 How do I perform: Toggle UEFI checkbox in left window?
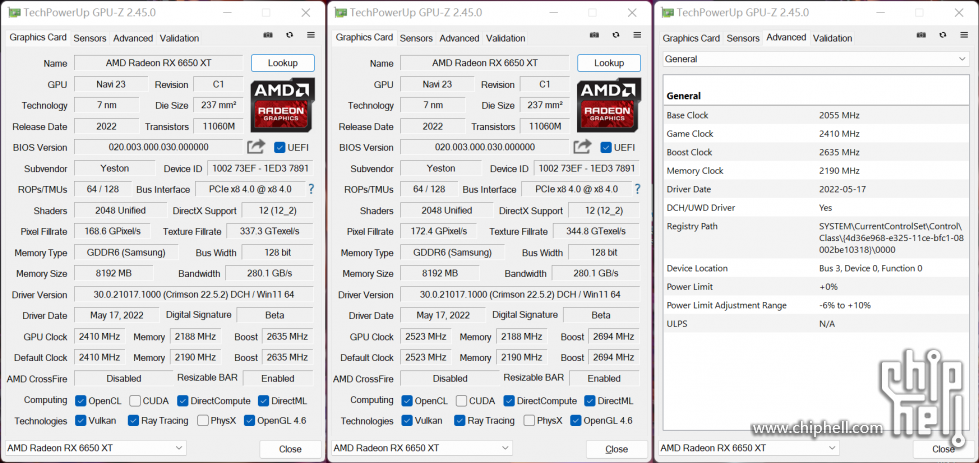coord(280,147)
